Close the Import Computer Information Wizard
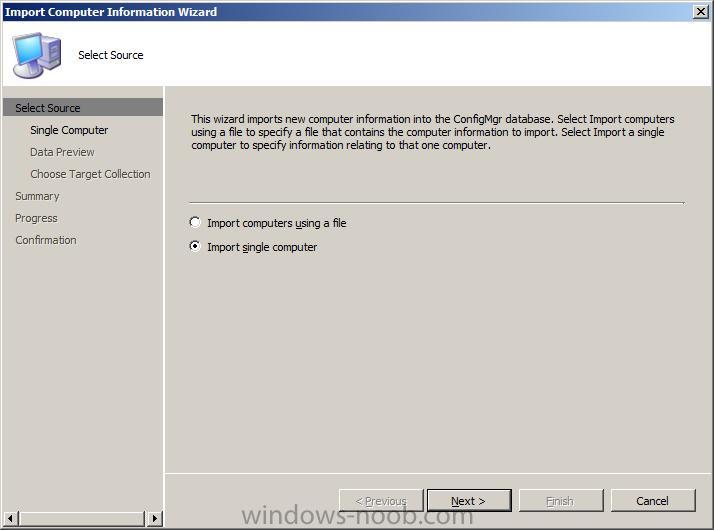This screenshot has height=530, width=714. point(700,11)
